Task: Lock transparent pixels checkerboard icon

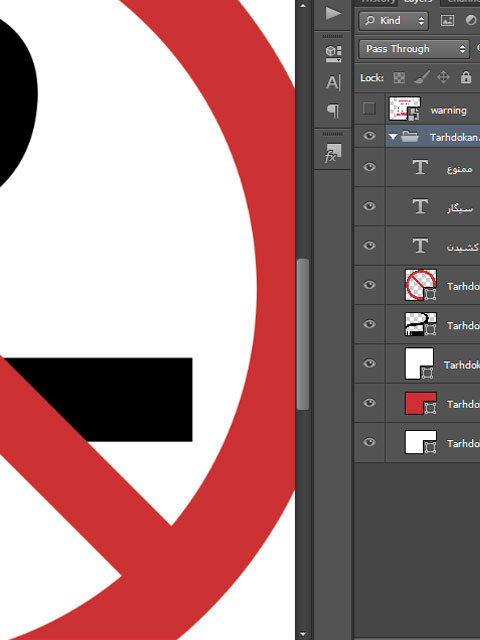Action: tap(399, 78)
